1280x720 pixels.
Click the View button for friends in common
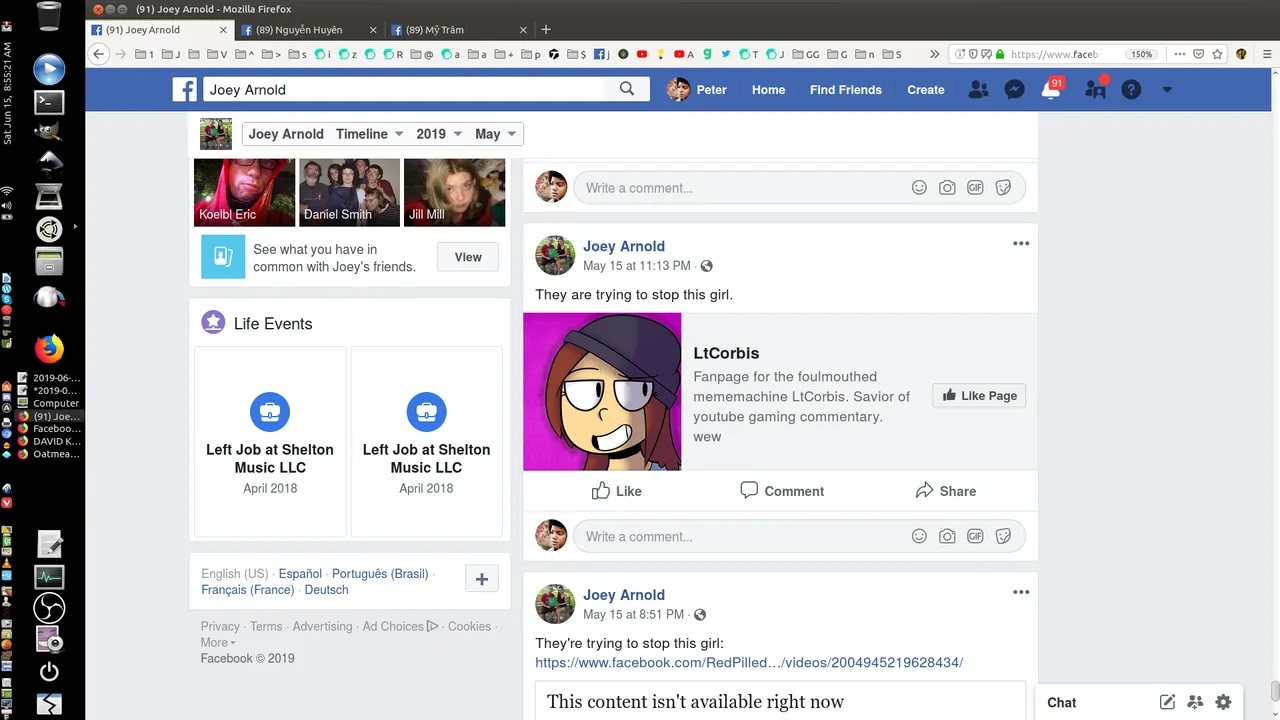(x=468, y=257)
